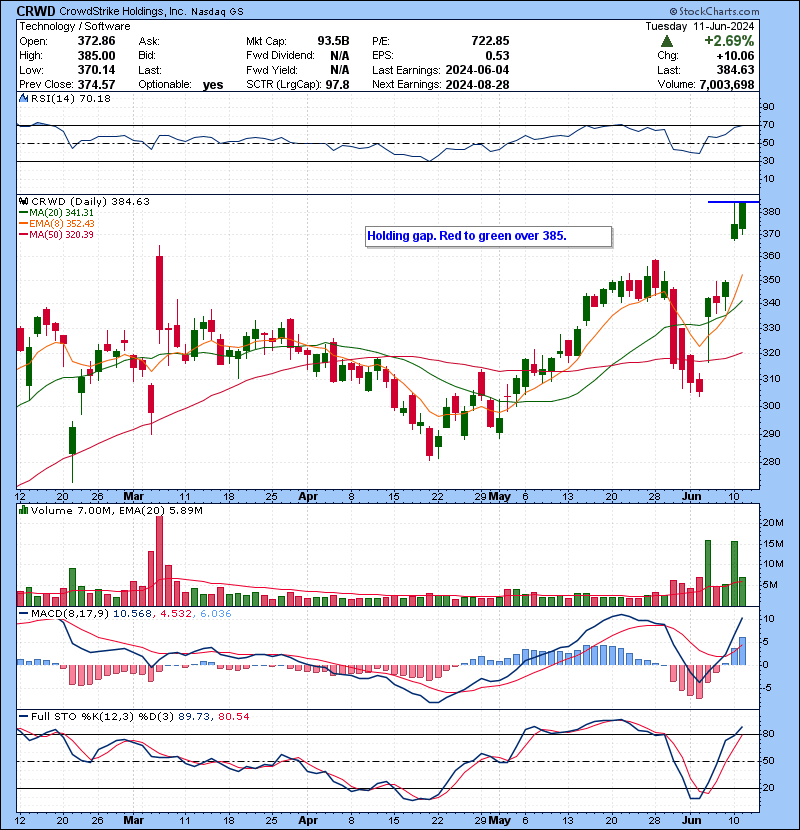Click the RSI panel line icon
This screenshot has width=800, height=830.
tap(23, 98)
